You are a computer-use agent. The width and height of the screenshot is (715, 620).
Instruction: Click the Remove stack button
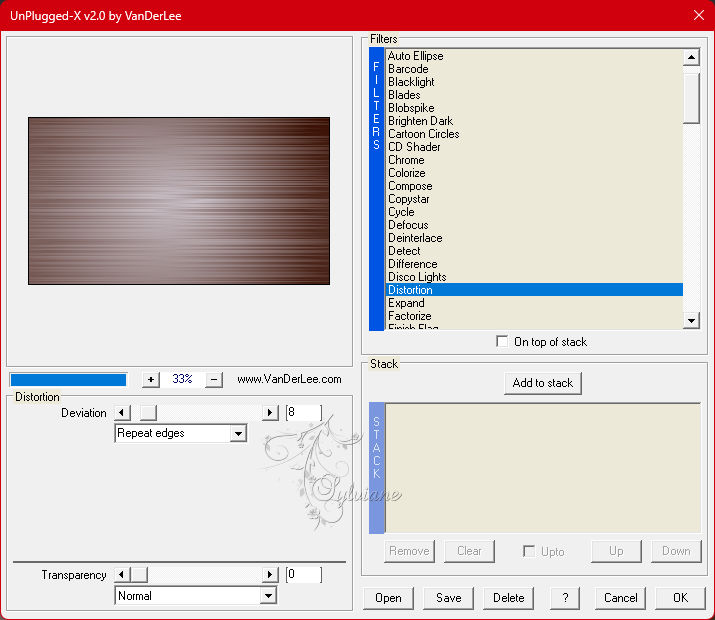(409, 551)
